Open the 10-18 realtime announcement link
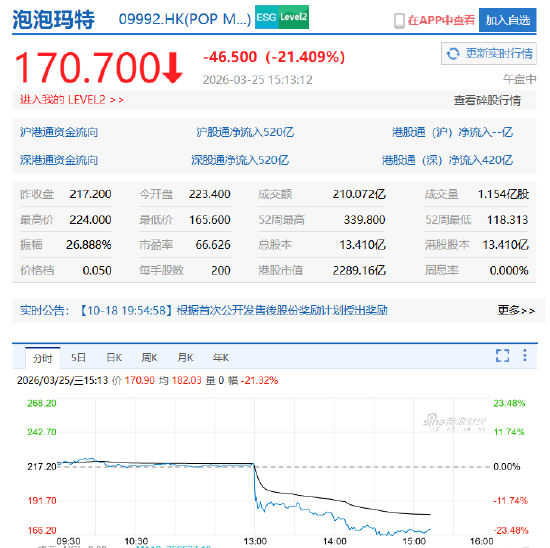The image size is (550, 548). [x=234, y=310]
